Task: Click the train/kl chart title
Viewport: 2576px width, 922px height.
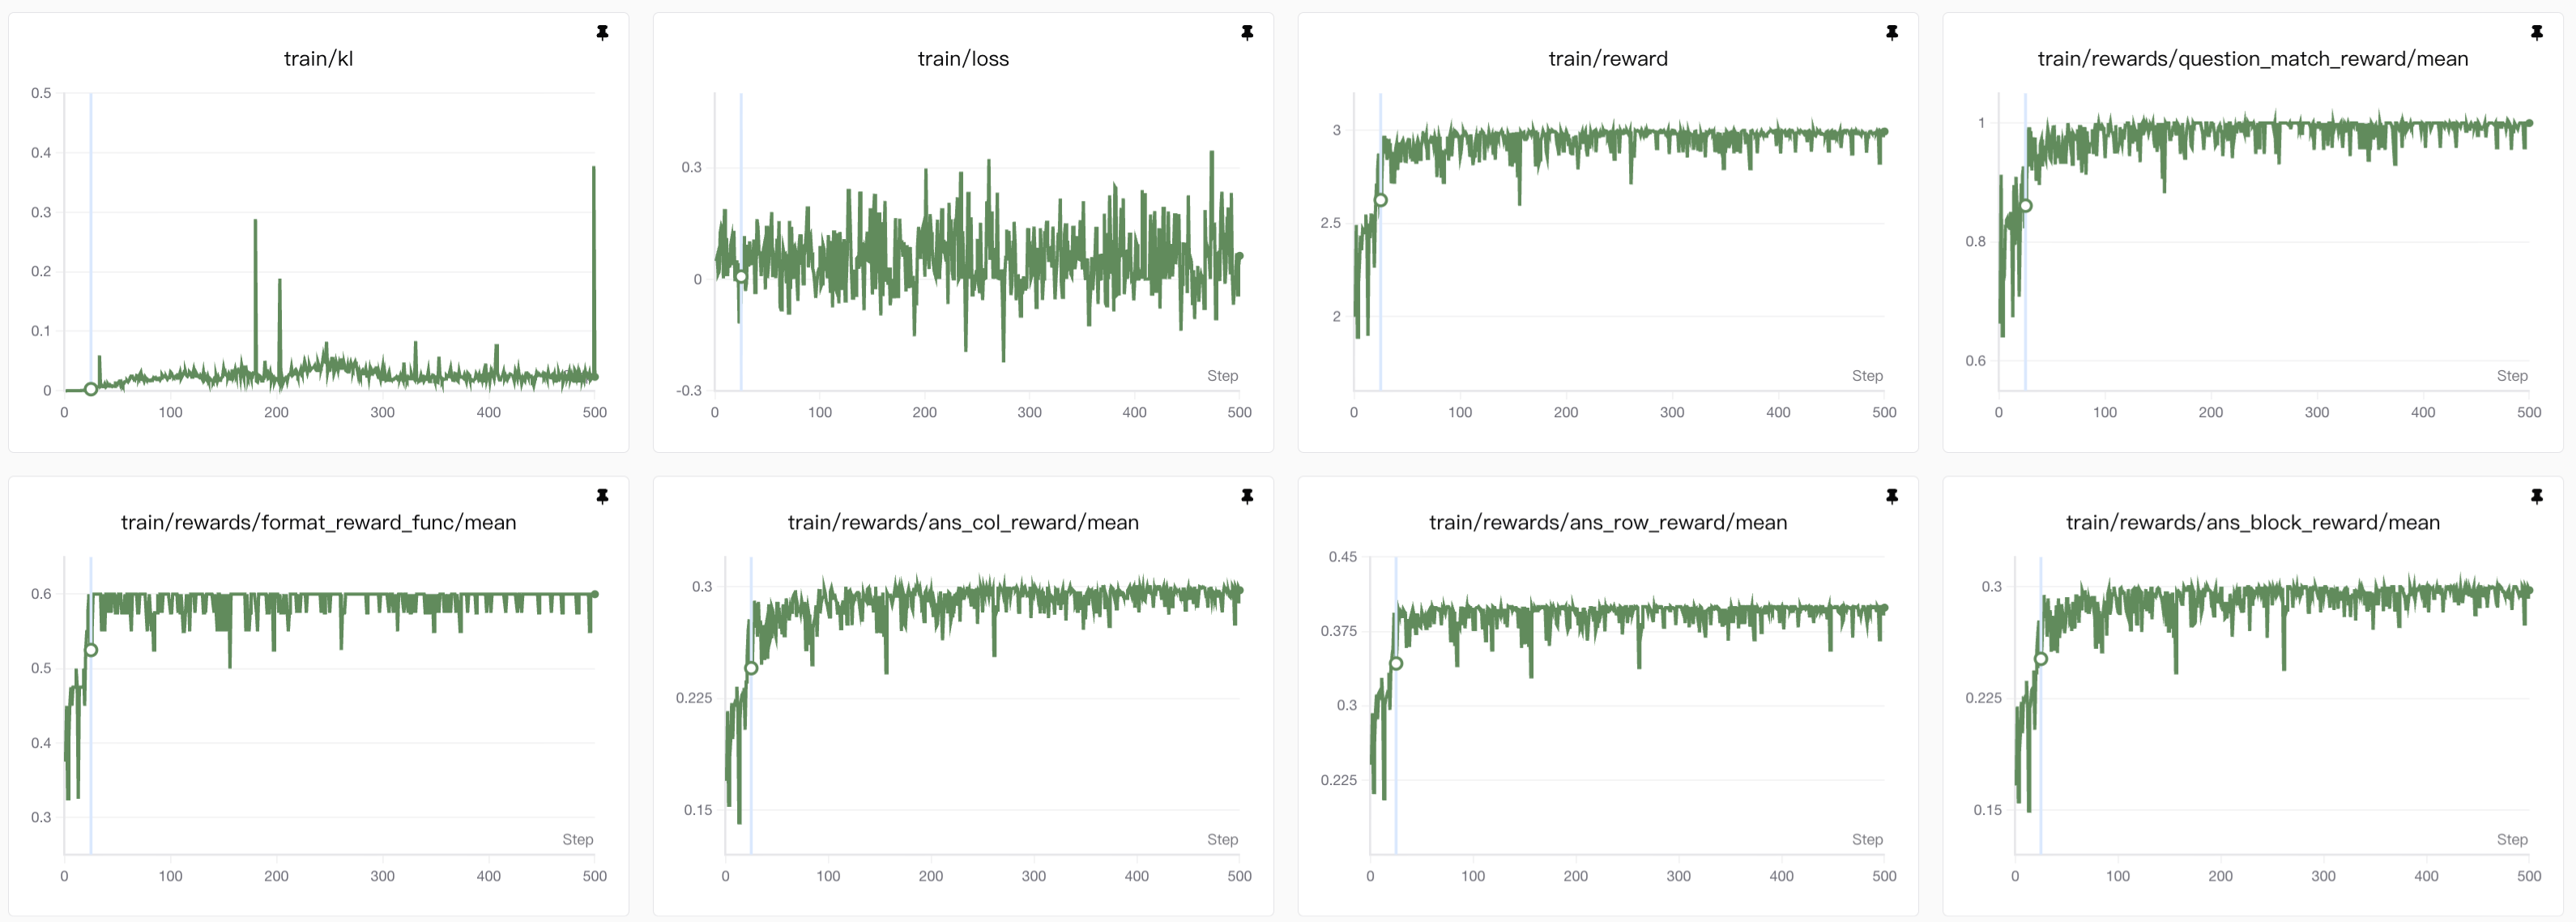Action: (318, 59)
